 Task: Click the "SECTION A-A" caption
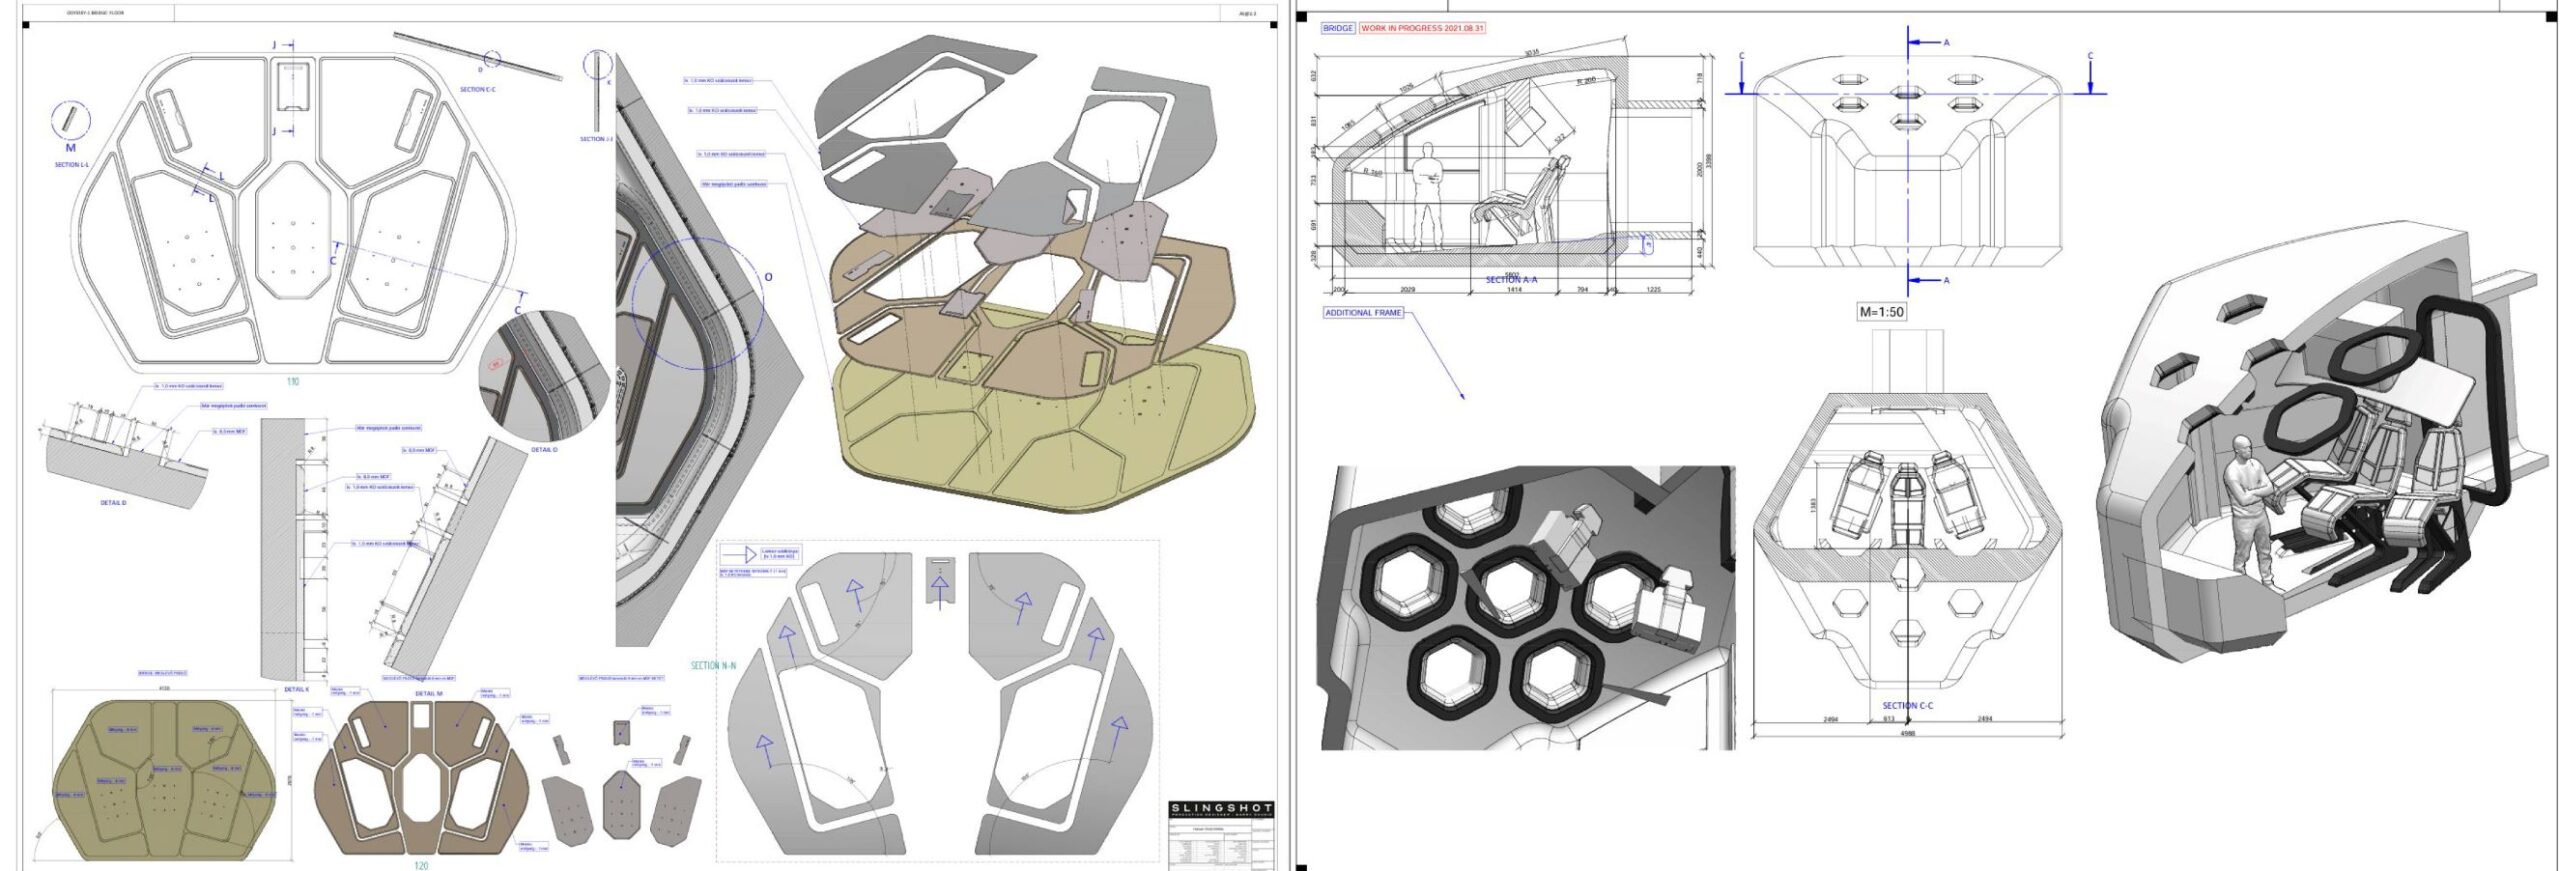pos(1511,280)
